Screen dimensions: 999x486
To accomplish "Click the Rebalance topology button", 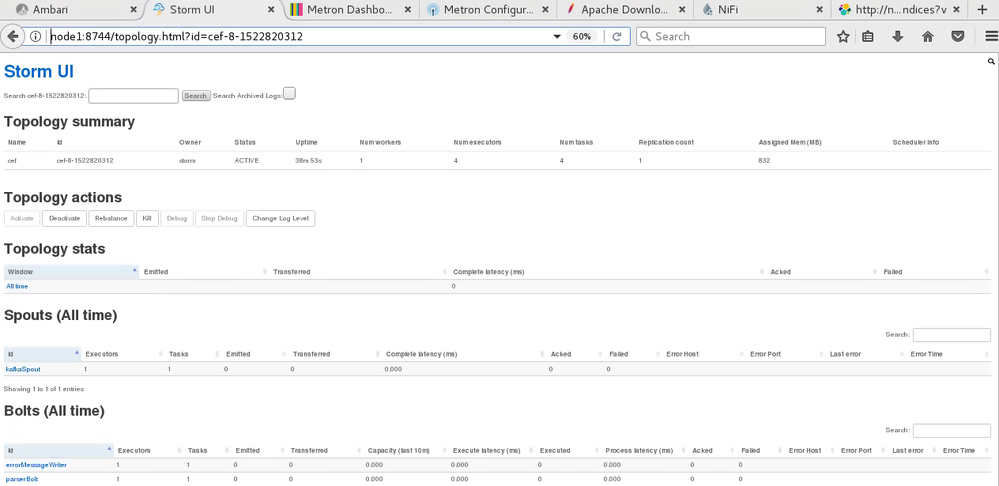I will point(111,218).
